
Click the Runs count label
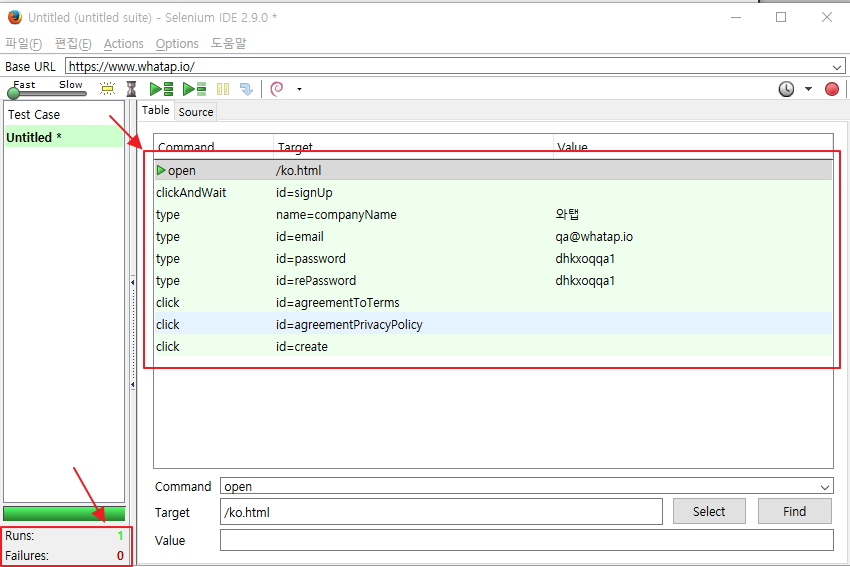coord(20,536)
